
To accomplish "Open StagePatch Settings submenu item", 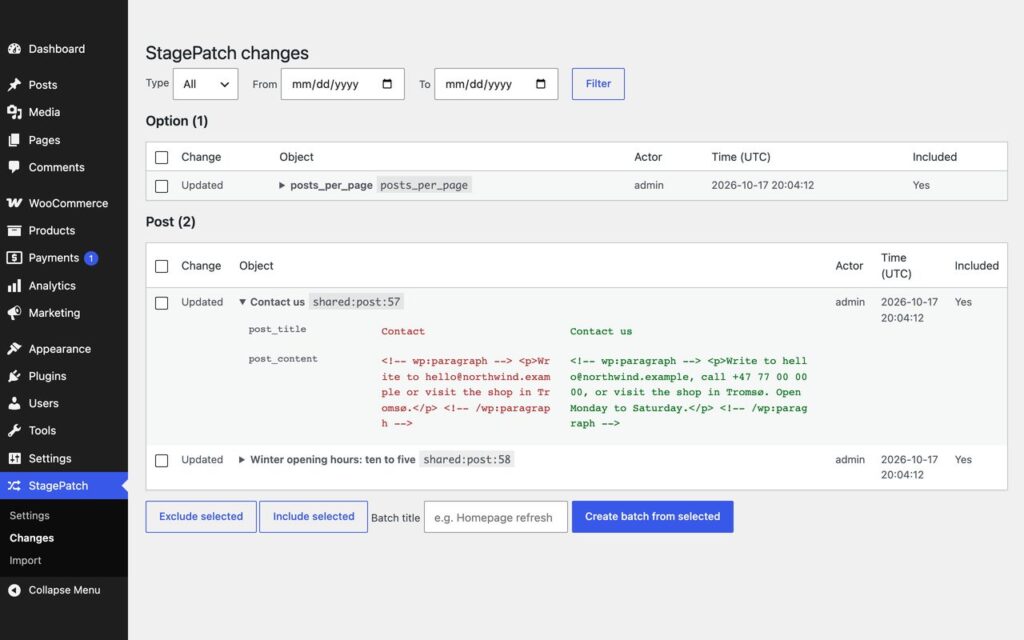I will tap(29, 515).
